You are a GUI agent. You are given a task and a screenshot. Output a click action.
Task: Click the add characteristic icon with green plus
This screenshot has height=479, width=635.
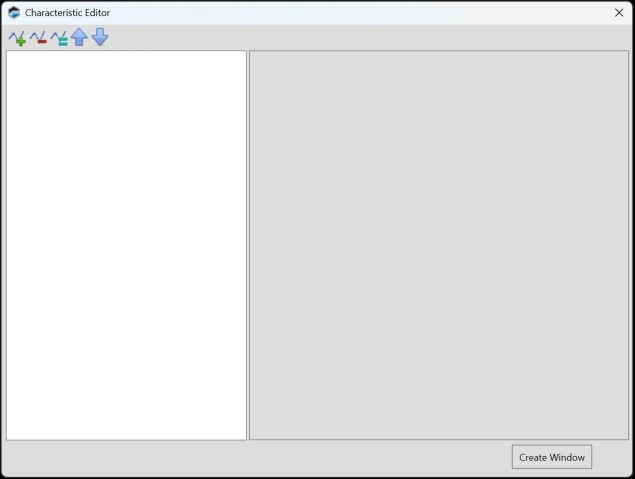pos(17,38)
